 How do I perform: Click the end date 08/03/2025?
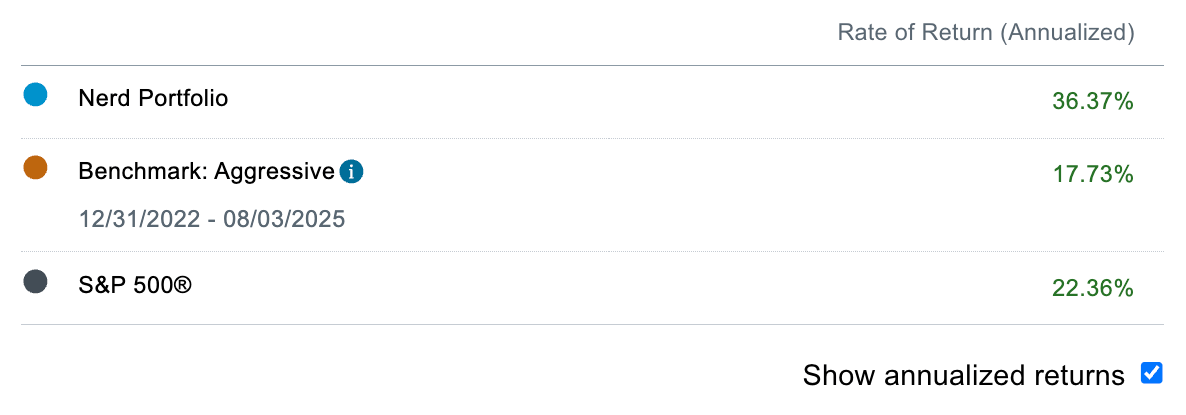[x=284, y=219]
